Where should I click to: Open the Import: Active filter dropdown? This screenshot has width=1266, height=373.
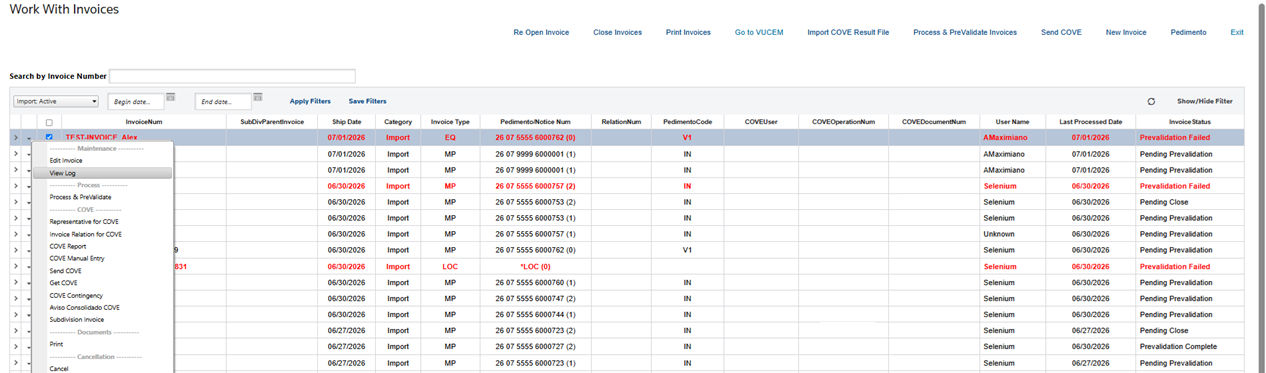[x=56, y=101]
